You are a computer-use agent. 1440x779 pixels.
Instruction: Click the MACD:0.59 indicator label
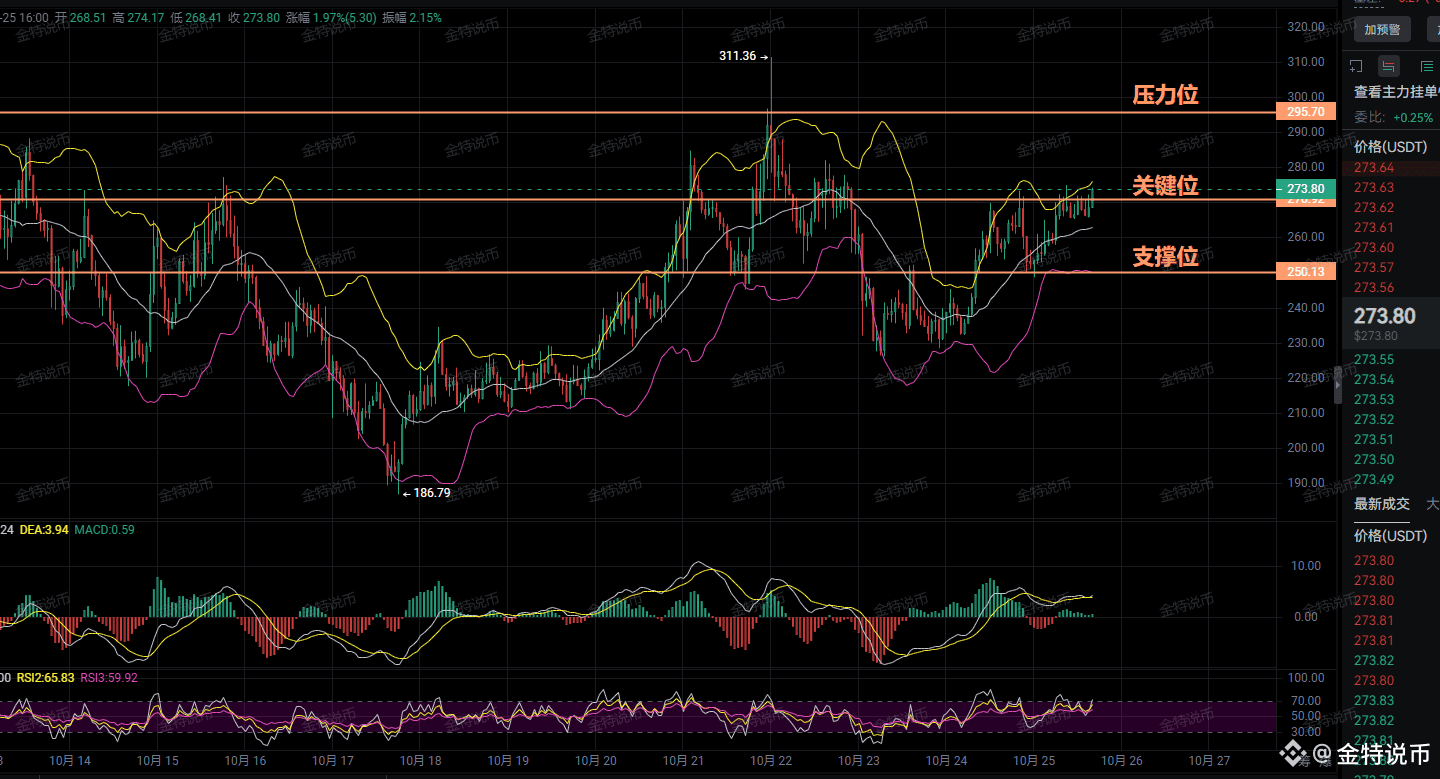[106, 529]
